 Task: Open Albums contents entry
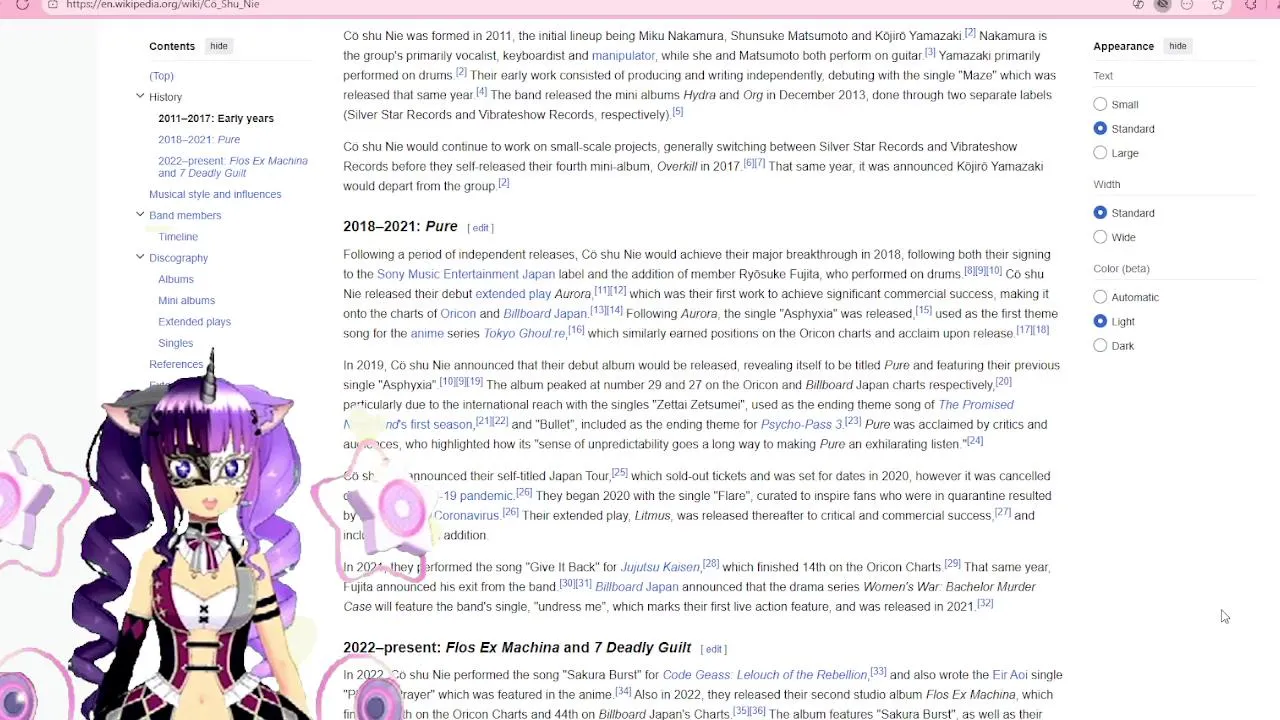[176, 279]
